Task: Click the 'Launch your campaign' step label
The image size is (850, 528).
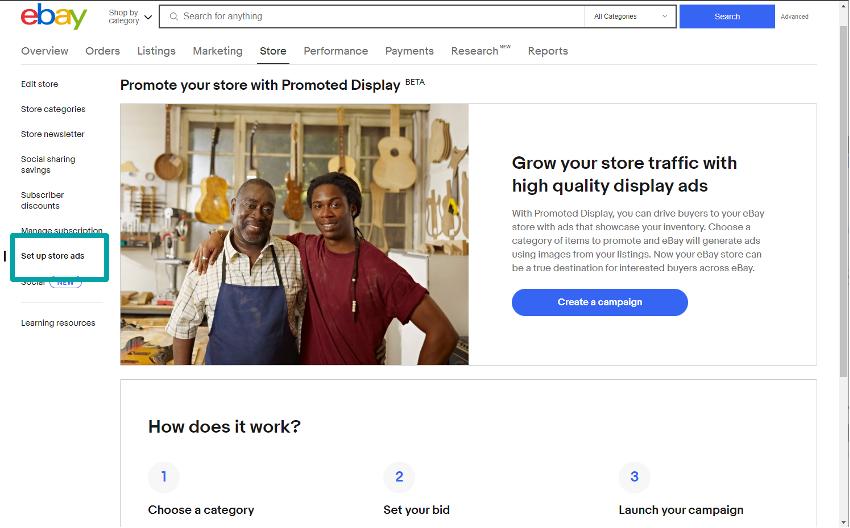Action: [681, 510]
